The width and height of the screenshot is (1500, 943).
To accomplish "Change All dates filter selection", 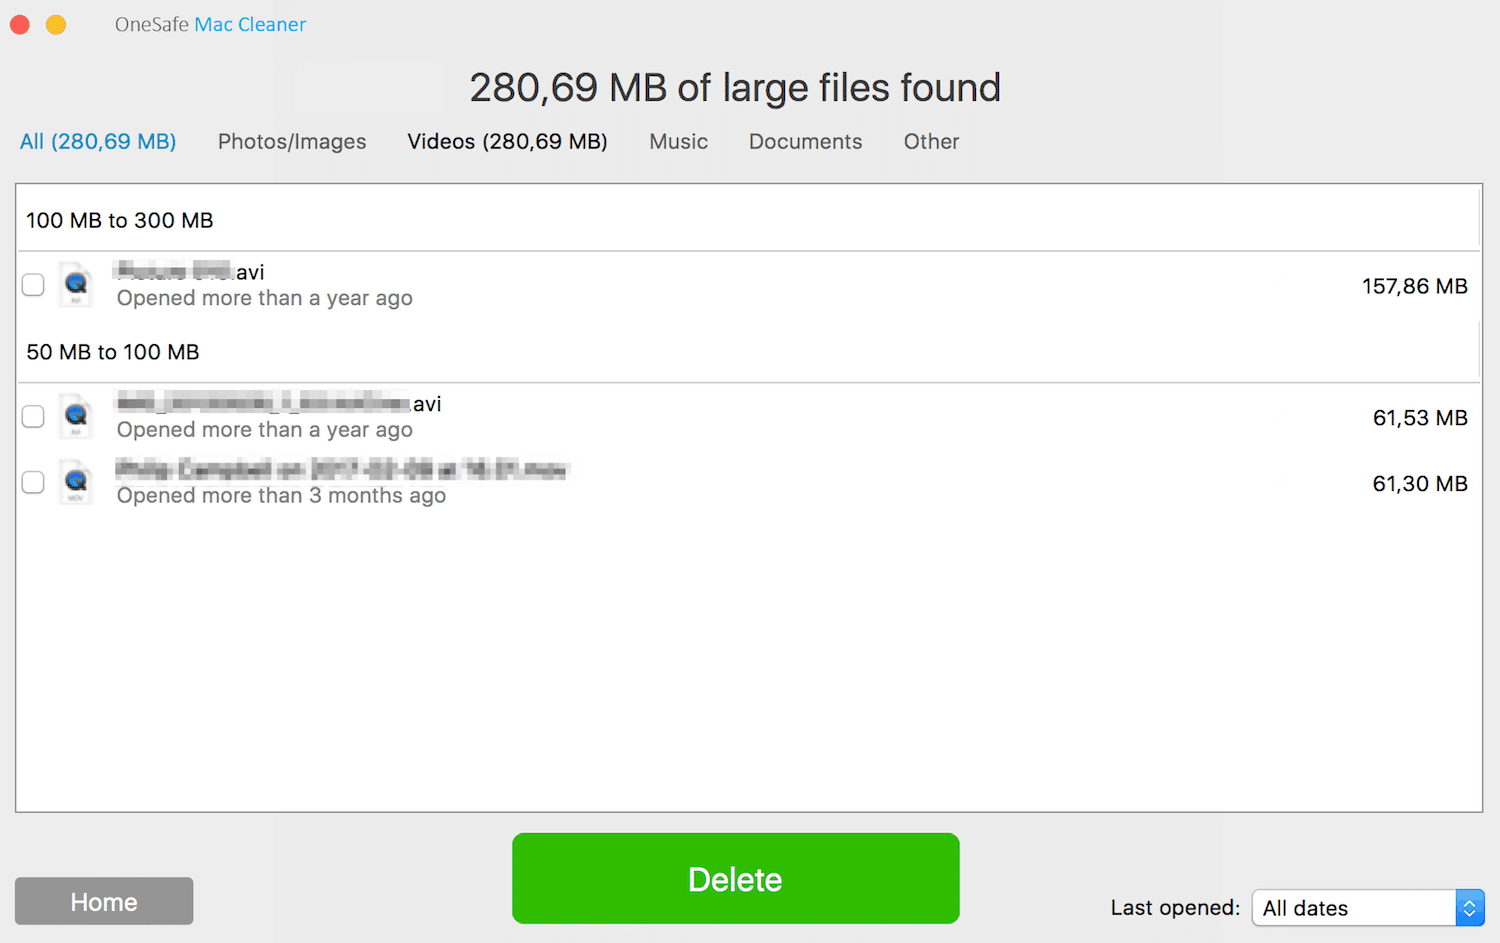I will point(1355,907).
